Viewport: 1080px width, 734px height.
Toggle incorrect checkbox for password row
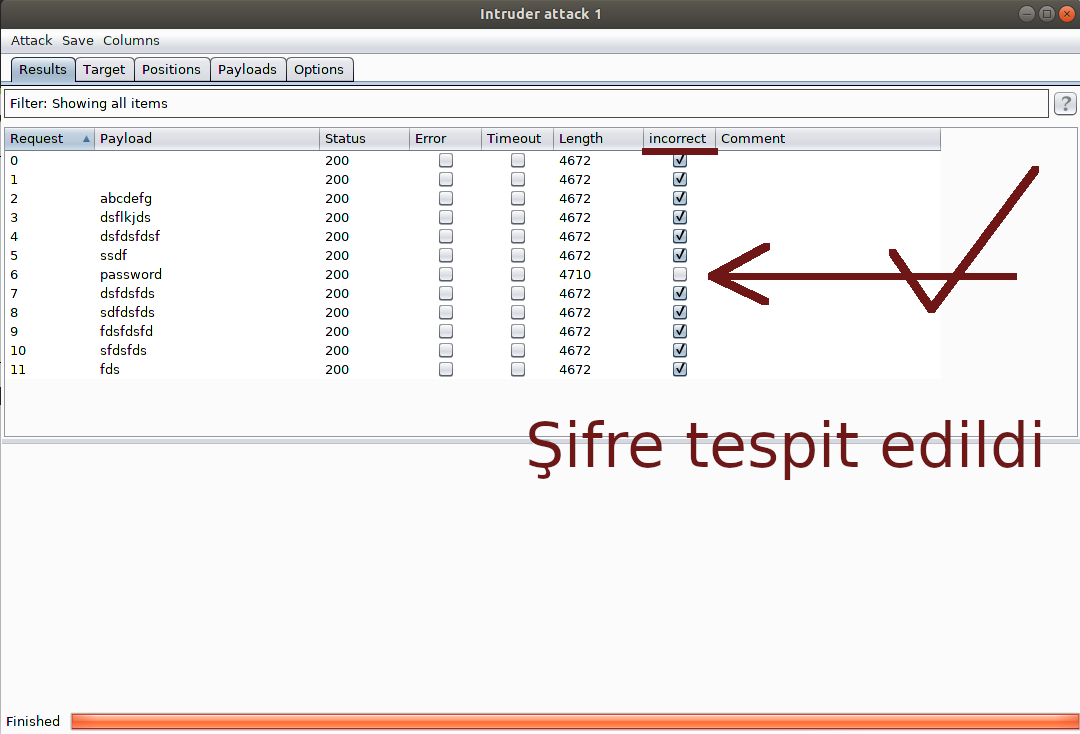coord(680,274)
